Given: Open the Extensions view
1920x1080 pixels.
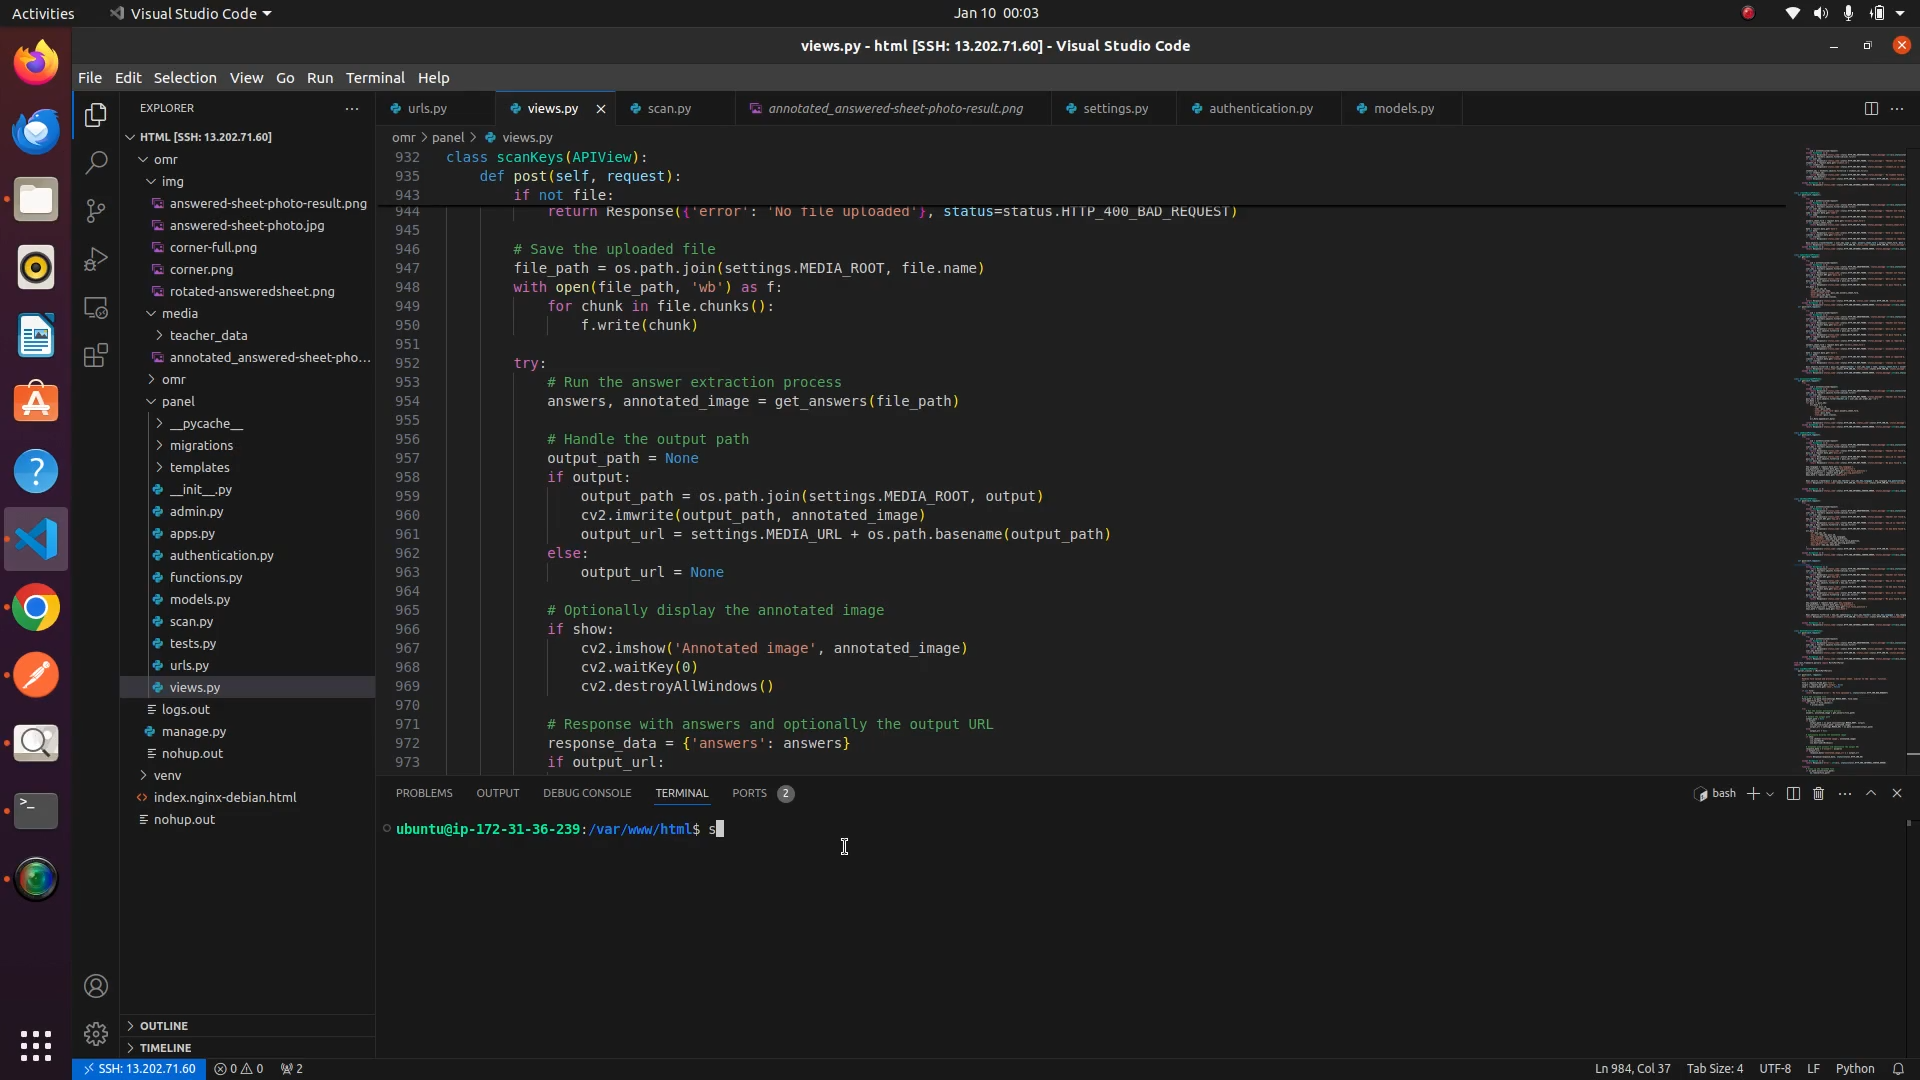Looking at the screenshot, I should click(x=96, y=356).
